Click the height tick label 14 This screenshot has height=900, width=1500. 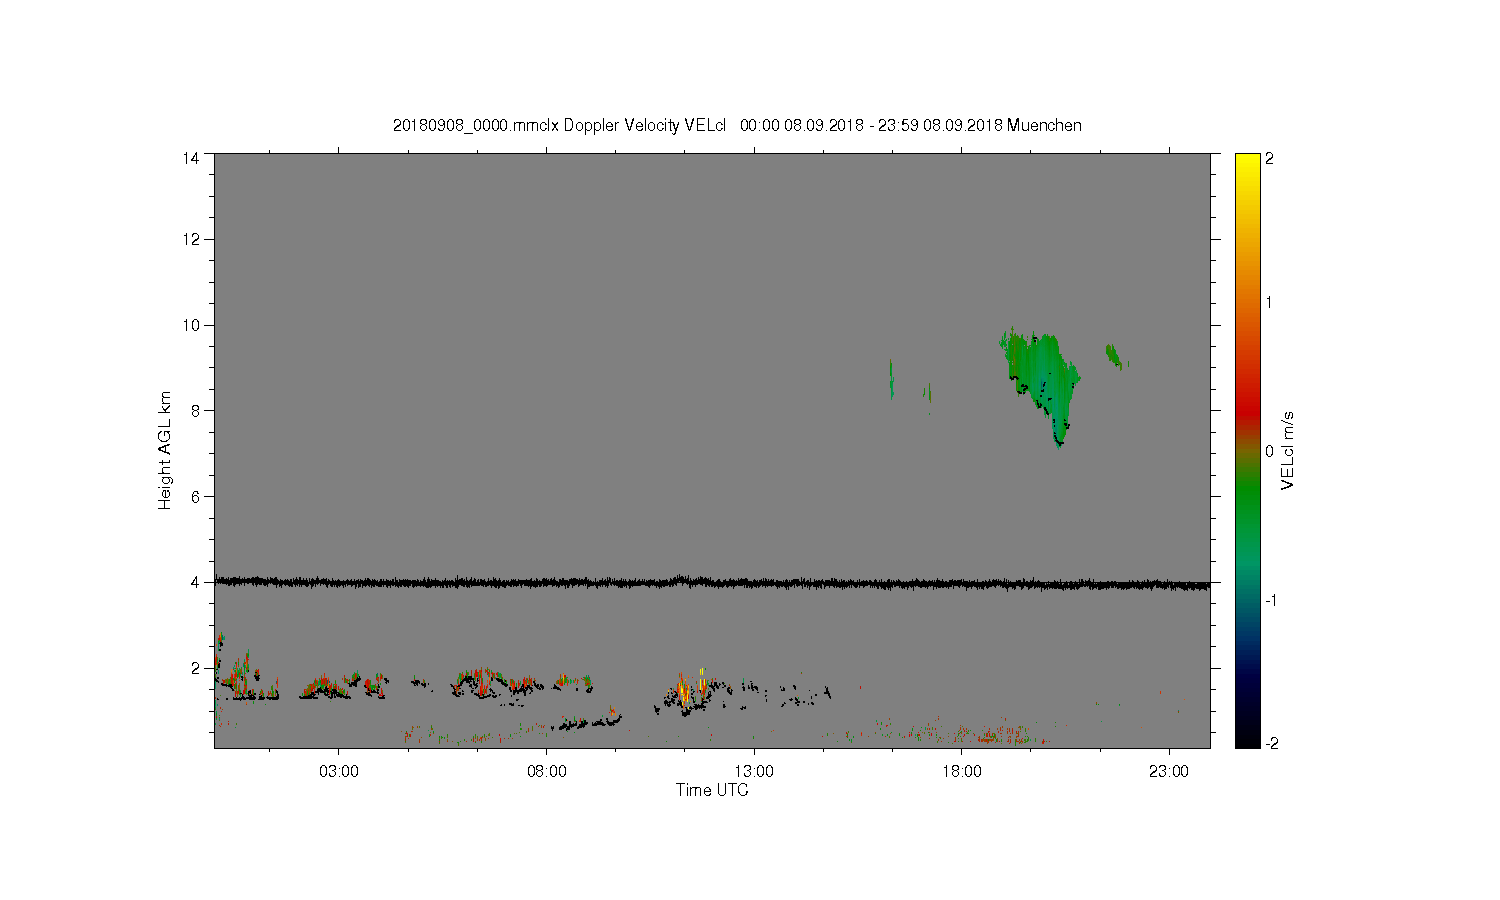[191, 158]
